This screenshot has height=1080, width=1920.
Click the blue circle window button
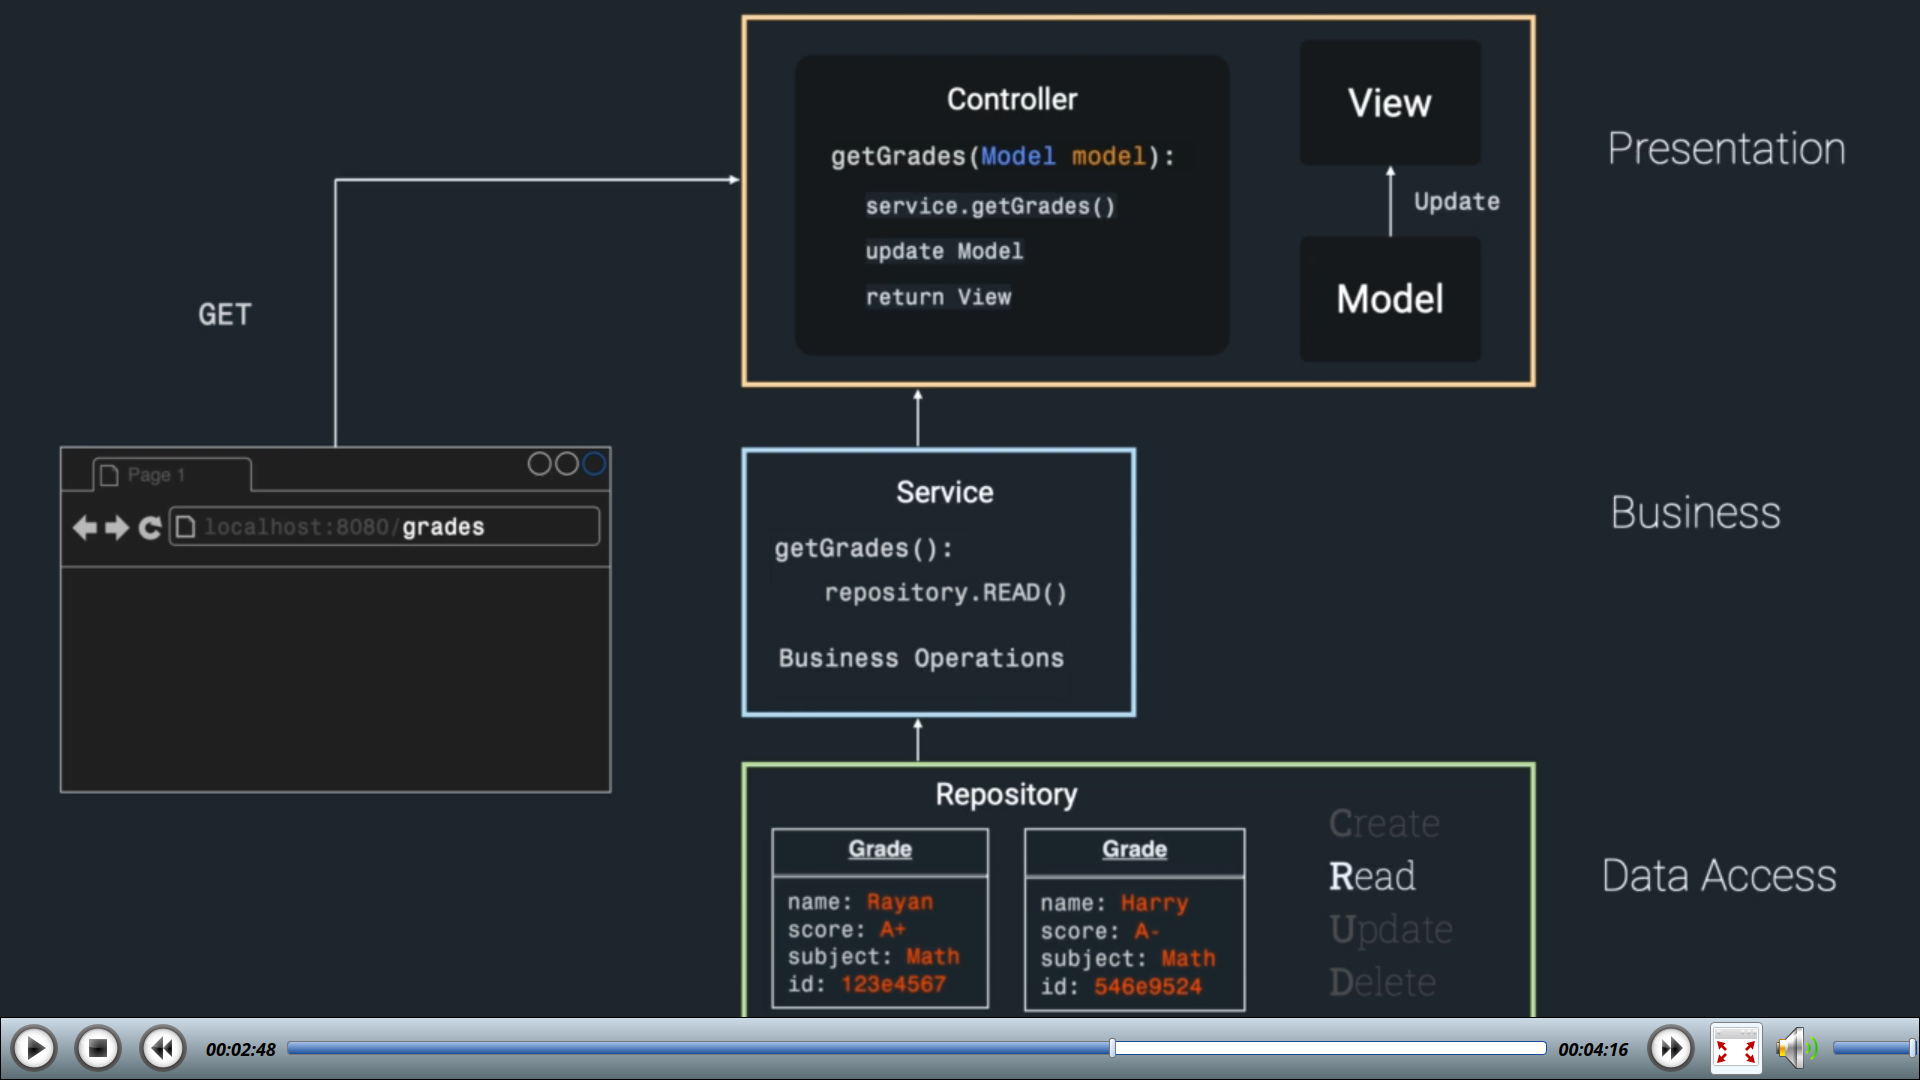coord(594,464)
